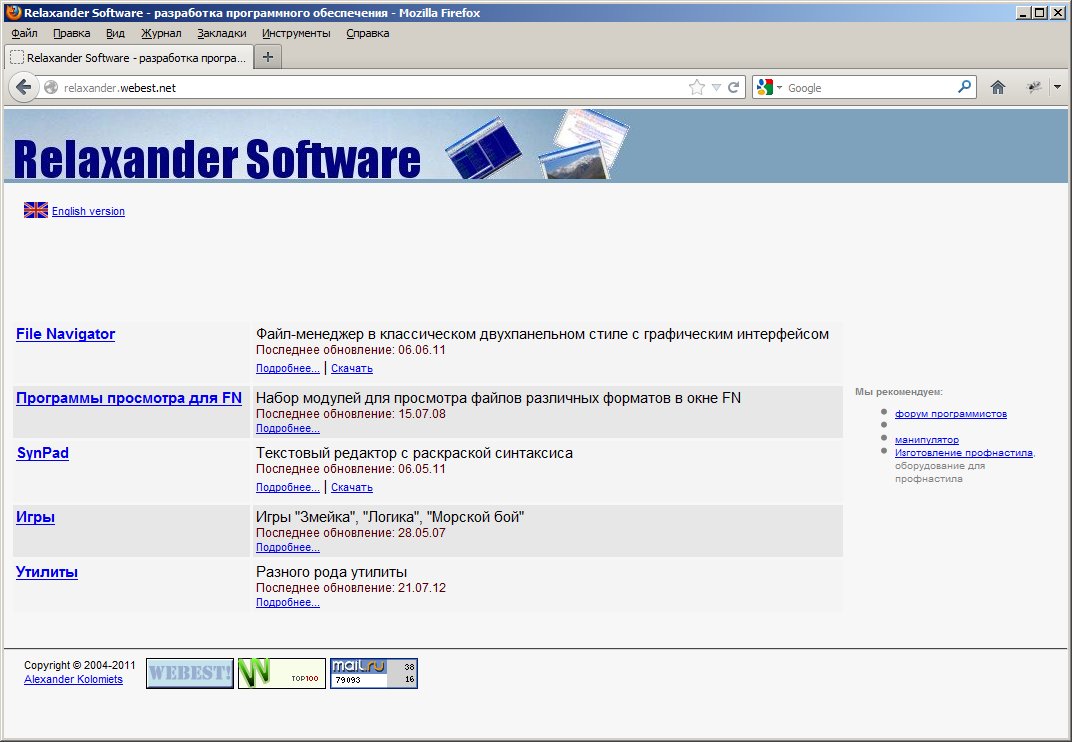Click Copyright © 2004-2011 text
The height and width of the screenshot is (742, 1072).
coord(79,665)
